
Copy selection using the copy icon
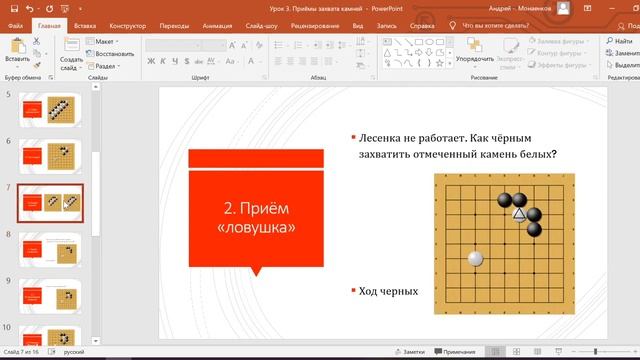coord(37,53)
